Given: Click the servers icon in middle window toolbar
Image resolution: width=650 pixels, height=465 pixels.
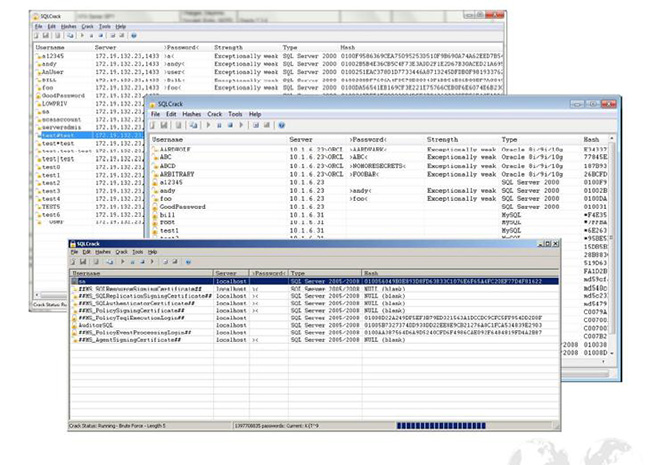Looking at the screenshot, I should 194,125.
